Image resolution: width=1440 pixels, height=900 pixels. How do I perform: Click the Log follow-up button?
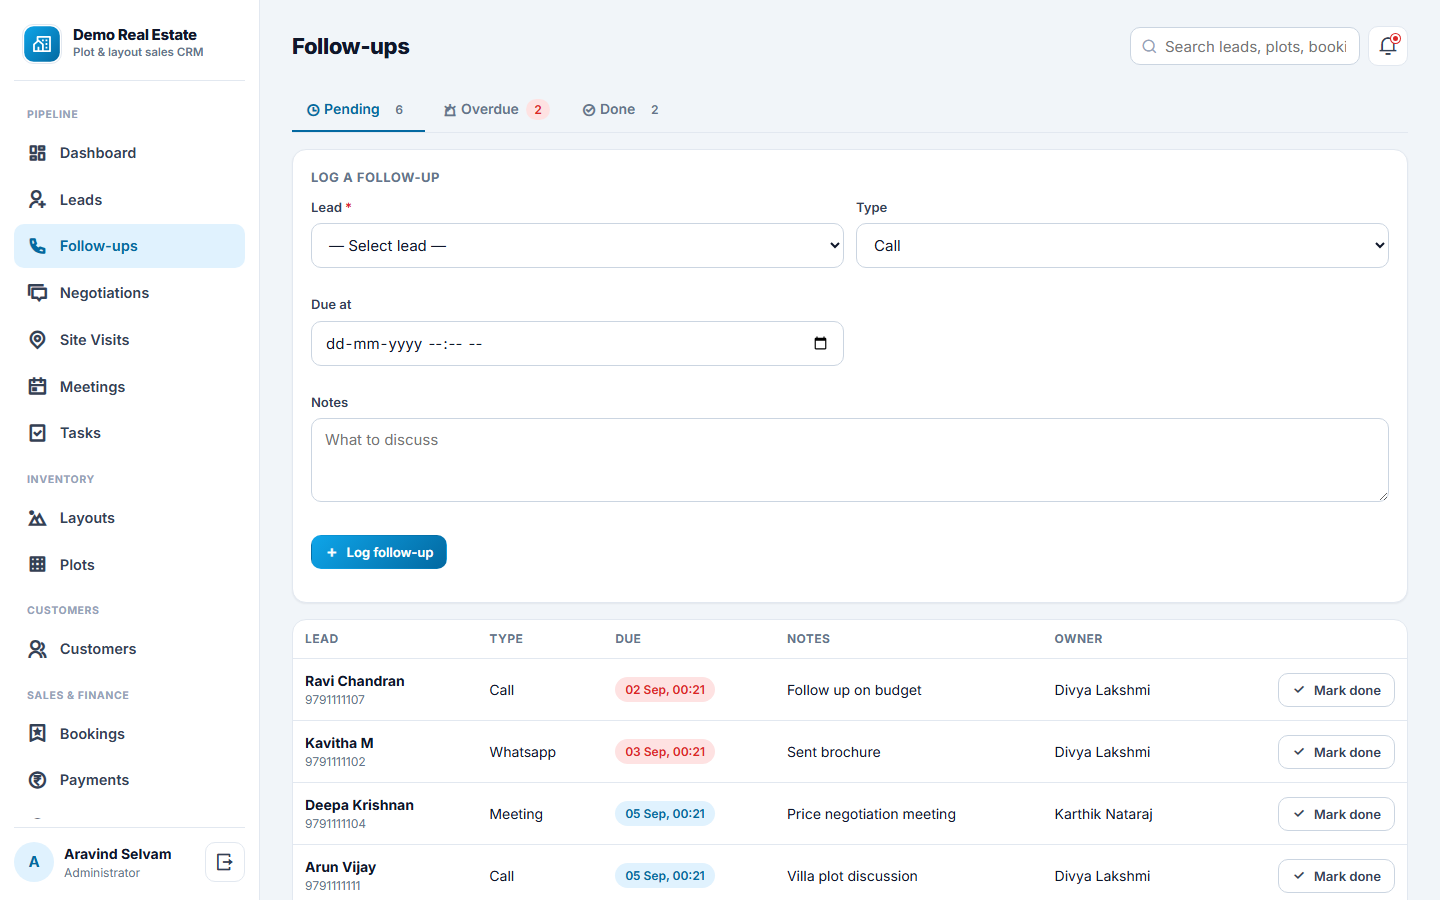pyautogui.click(x=379, y=552)
